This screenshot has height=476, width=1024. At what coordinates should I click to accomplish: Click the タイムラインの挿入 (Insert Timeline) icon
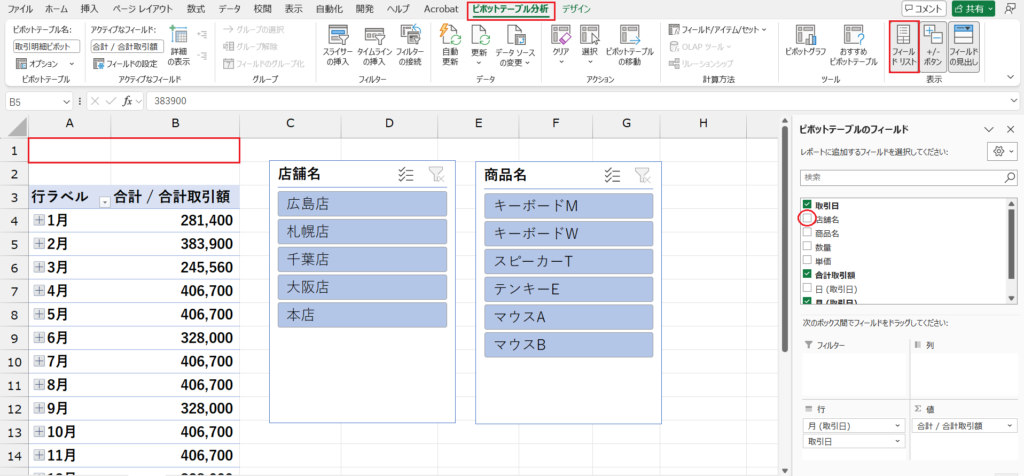point(373,42)
